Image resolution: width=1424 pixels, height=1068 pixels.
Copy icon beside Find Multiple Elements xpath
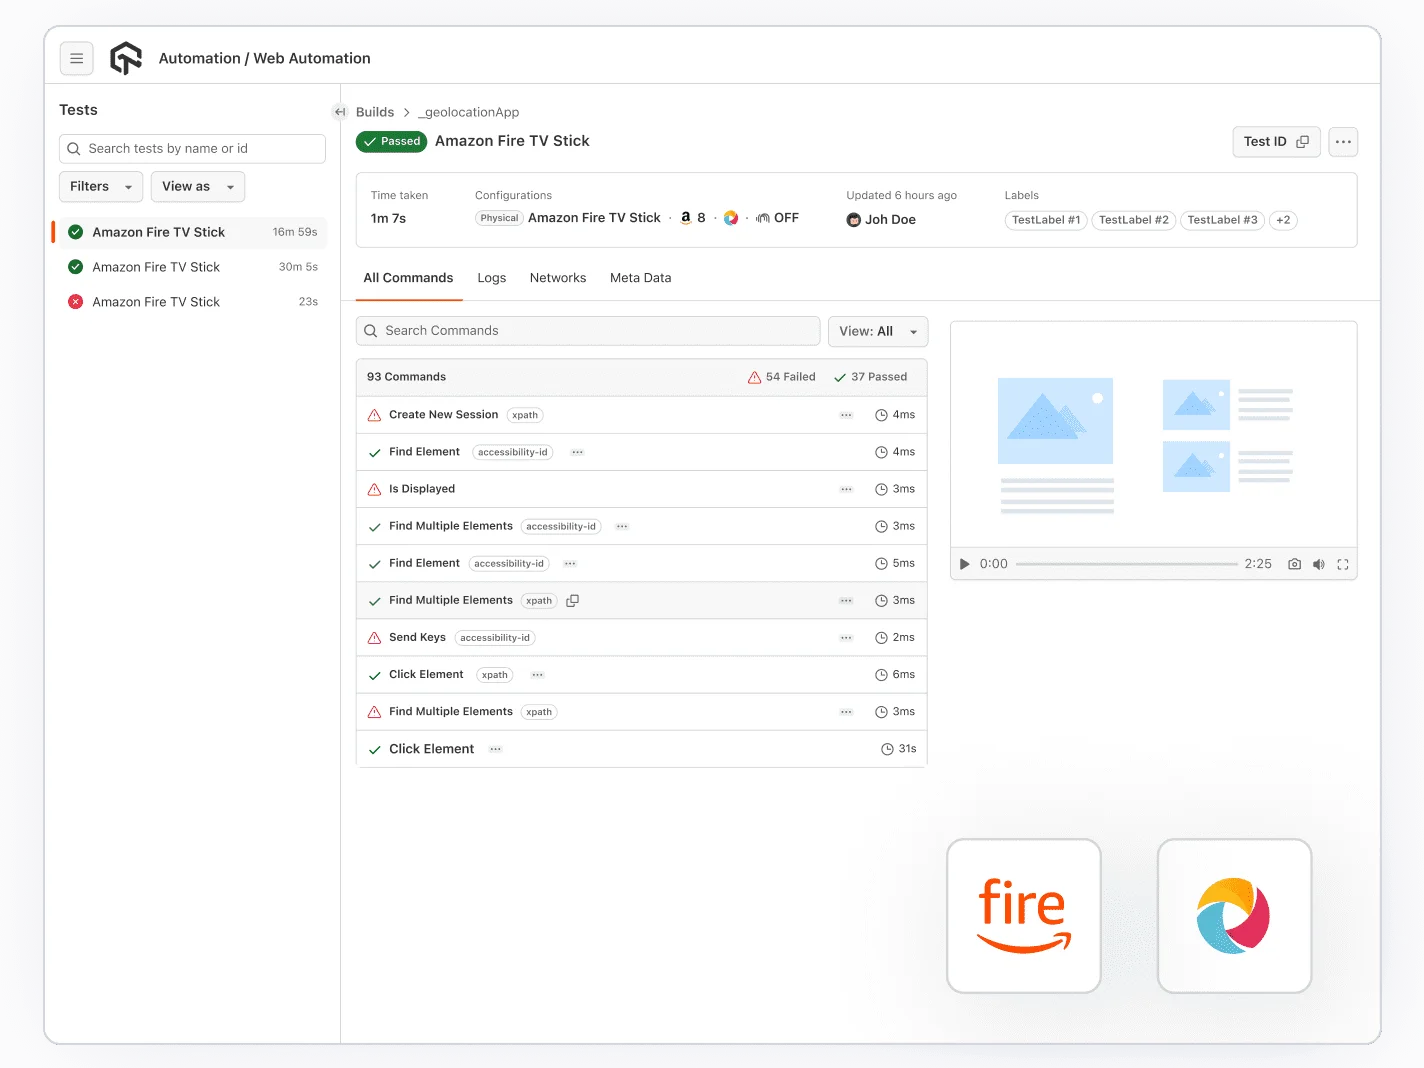573,601
